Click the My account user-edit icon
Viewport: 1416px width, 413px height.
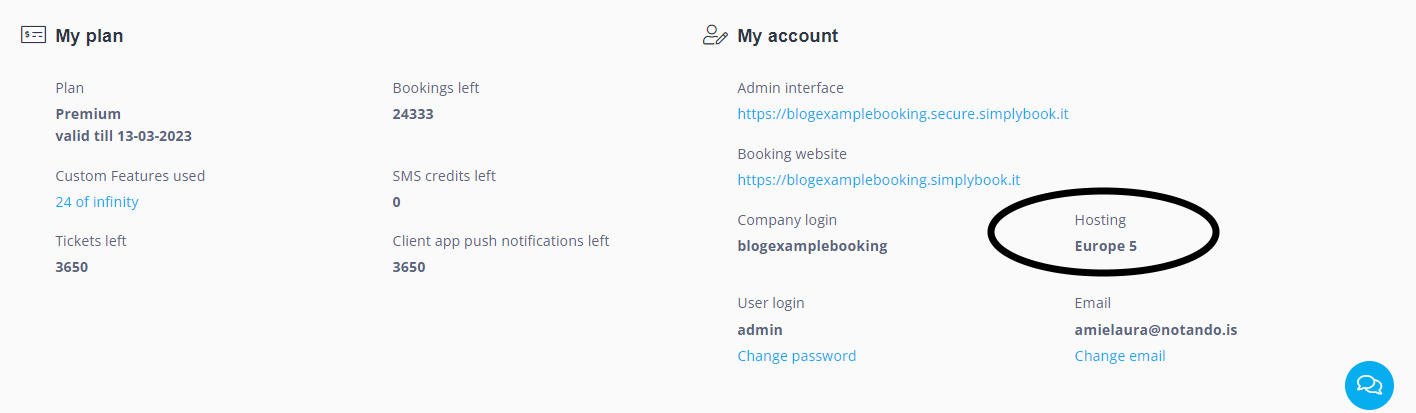(715, 36)
